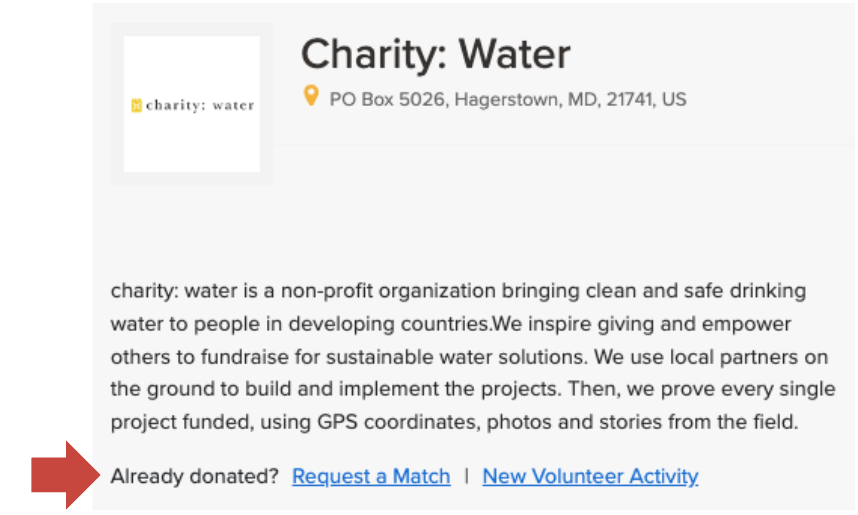The width and height of the screenshot is (858, 515).
Task: Click the Request a Match link
Action: coord(371,477)
